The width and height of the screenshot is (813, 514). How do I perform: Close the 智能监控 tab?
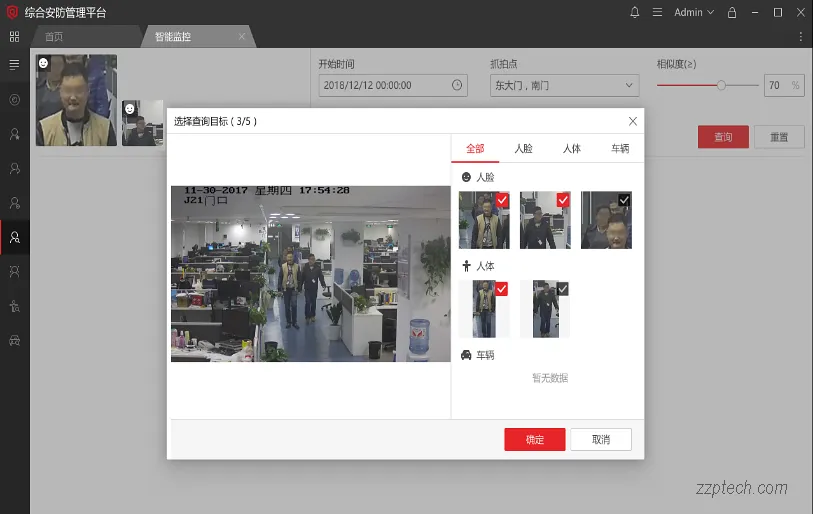click(x=241, y=37)
